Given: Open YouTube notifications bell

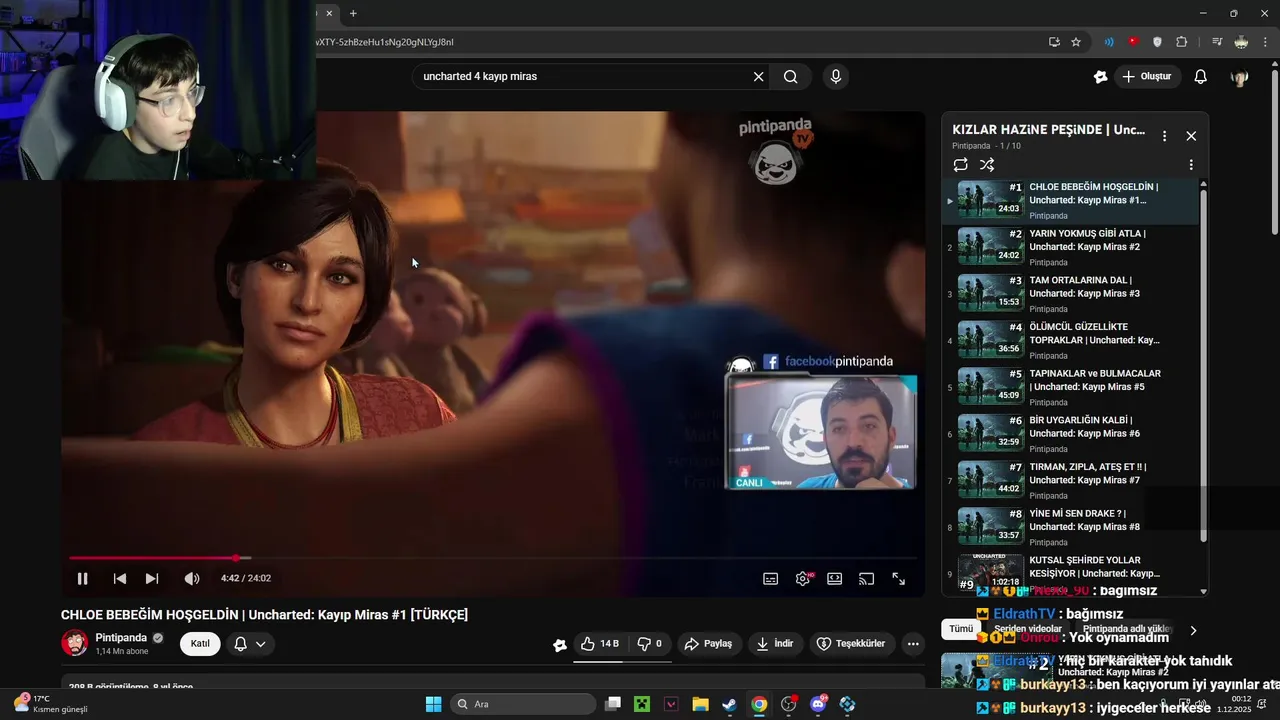Looking at the screenshot, I should pos(1201,76).
